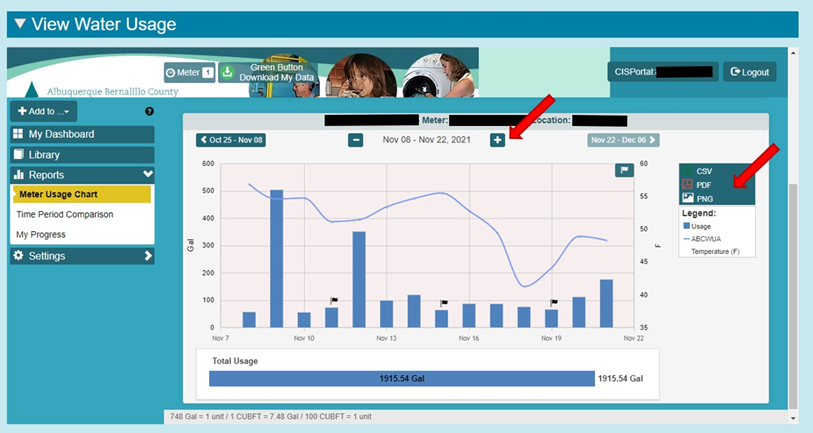Screen dimensions: 813x433
Task: Zoom out with the minus button
Action: coord(356,140)
